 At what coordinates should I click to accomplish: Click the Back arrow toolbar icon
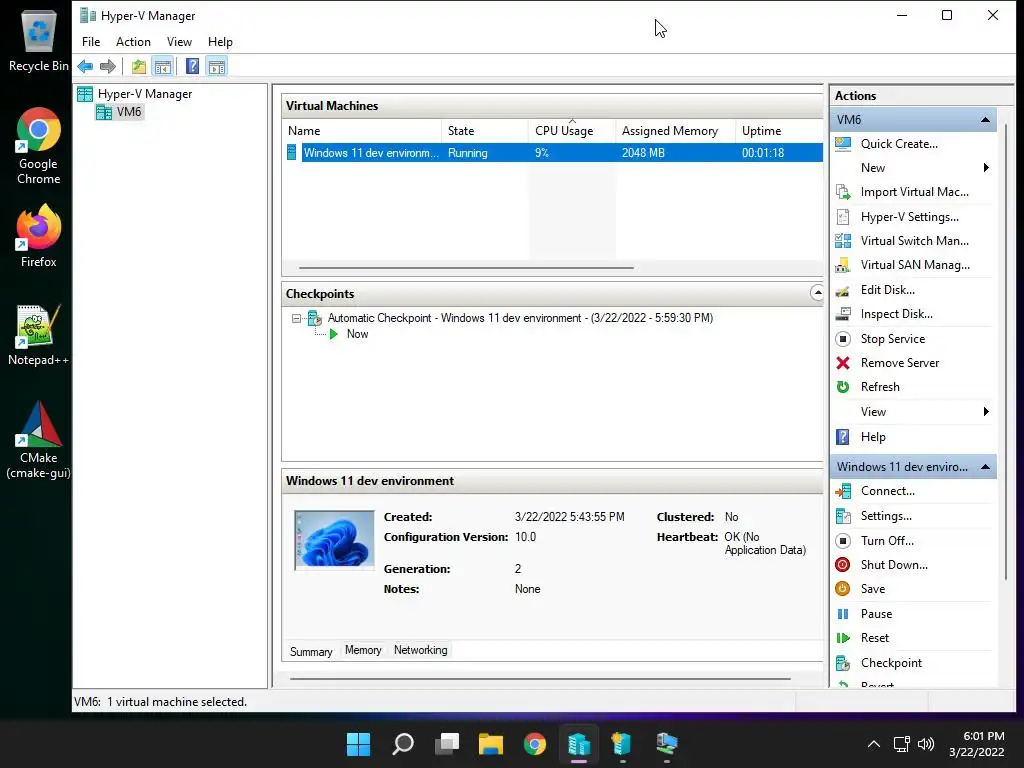(x=85, y=66)
